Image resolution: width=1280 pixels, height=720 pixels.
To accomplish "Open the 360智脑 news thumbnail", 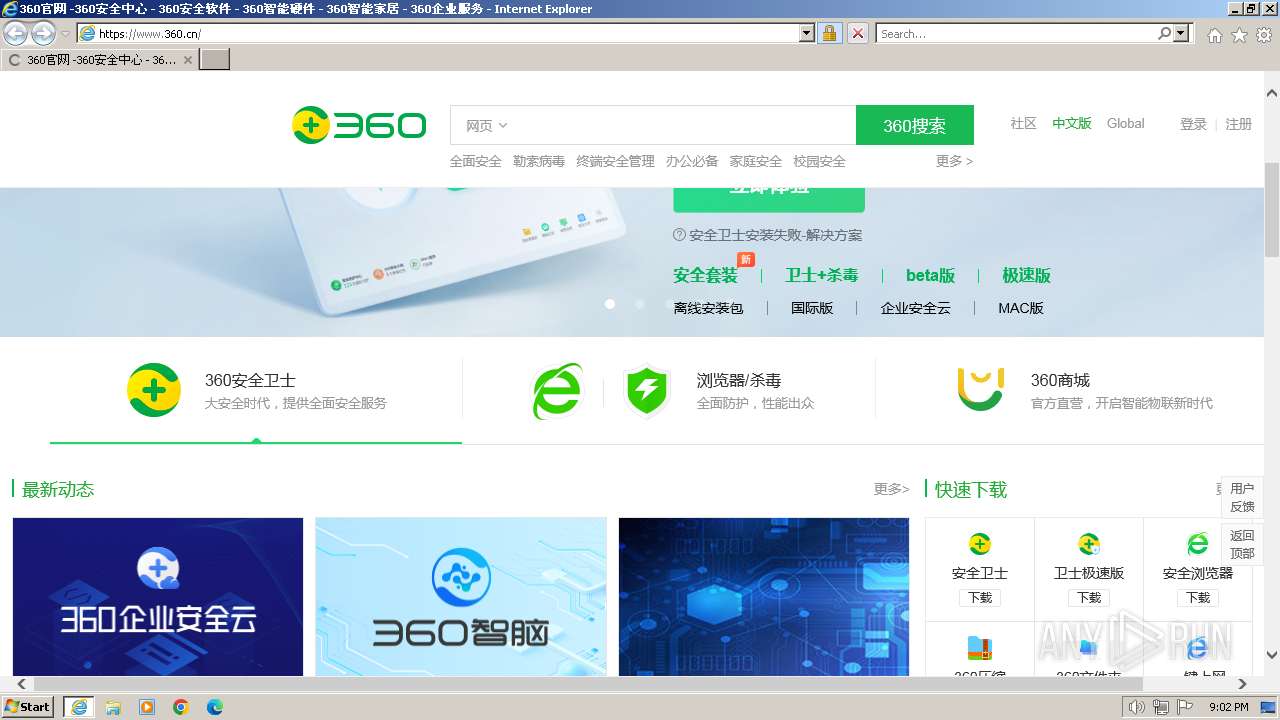I will pos(461,597).
